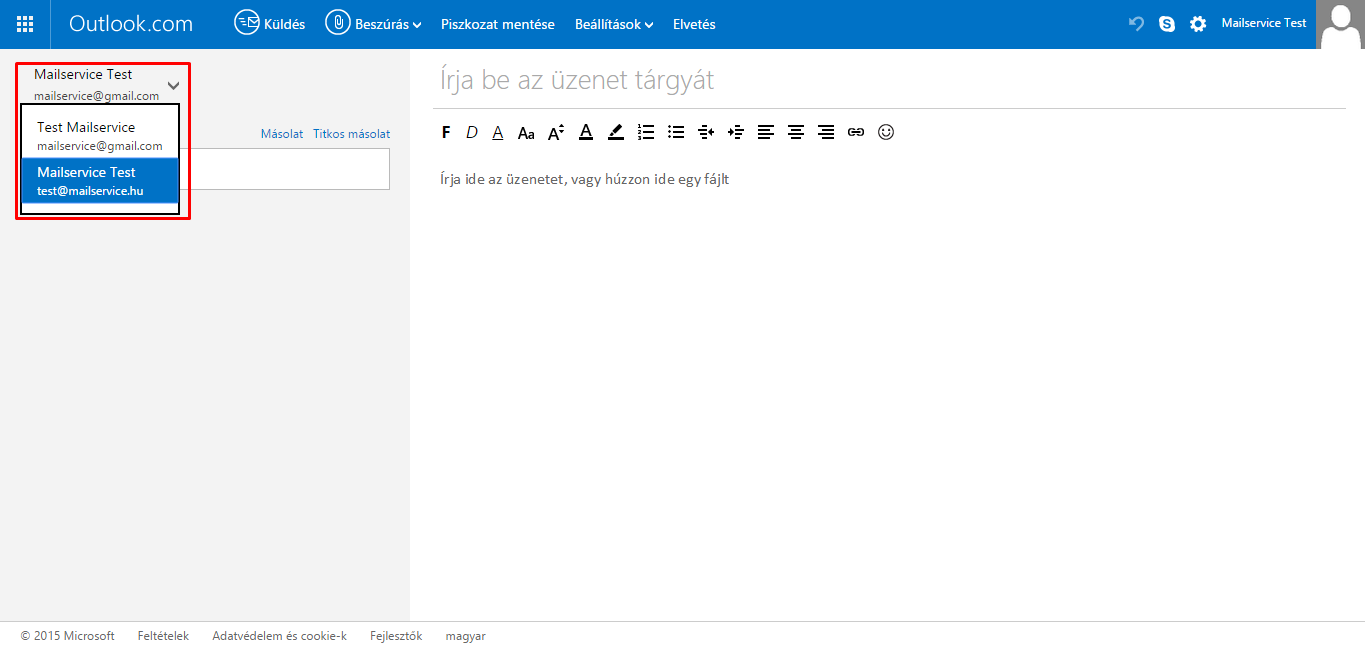Align text left
The width and height of the screenshot is (1365, 651).
766,132
